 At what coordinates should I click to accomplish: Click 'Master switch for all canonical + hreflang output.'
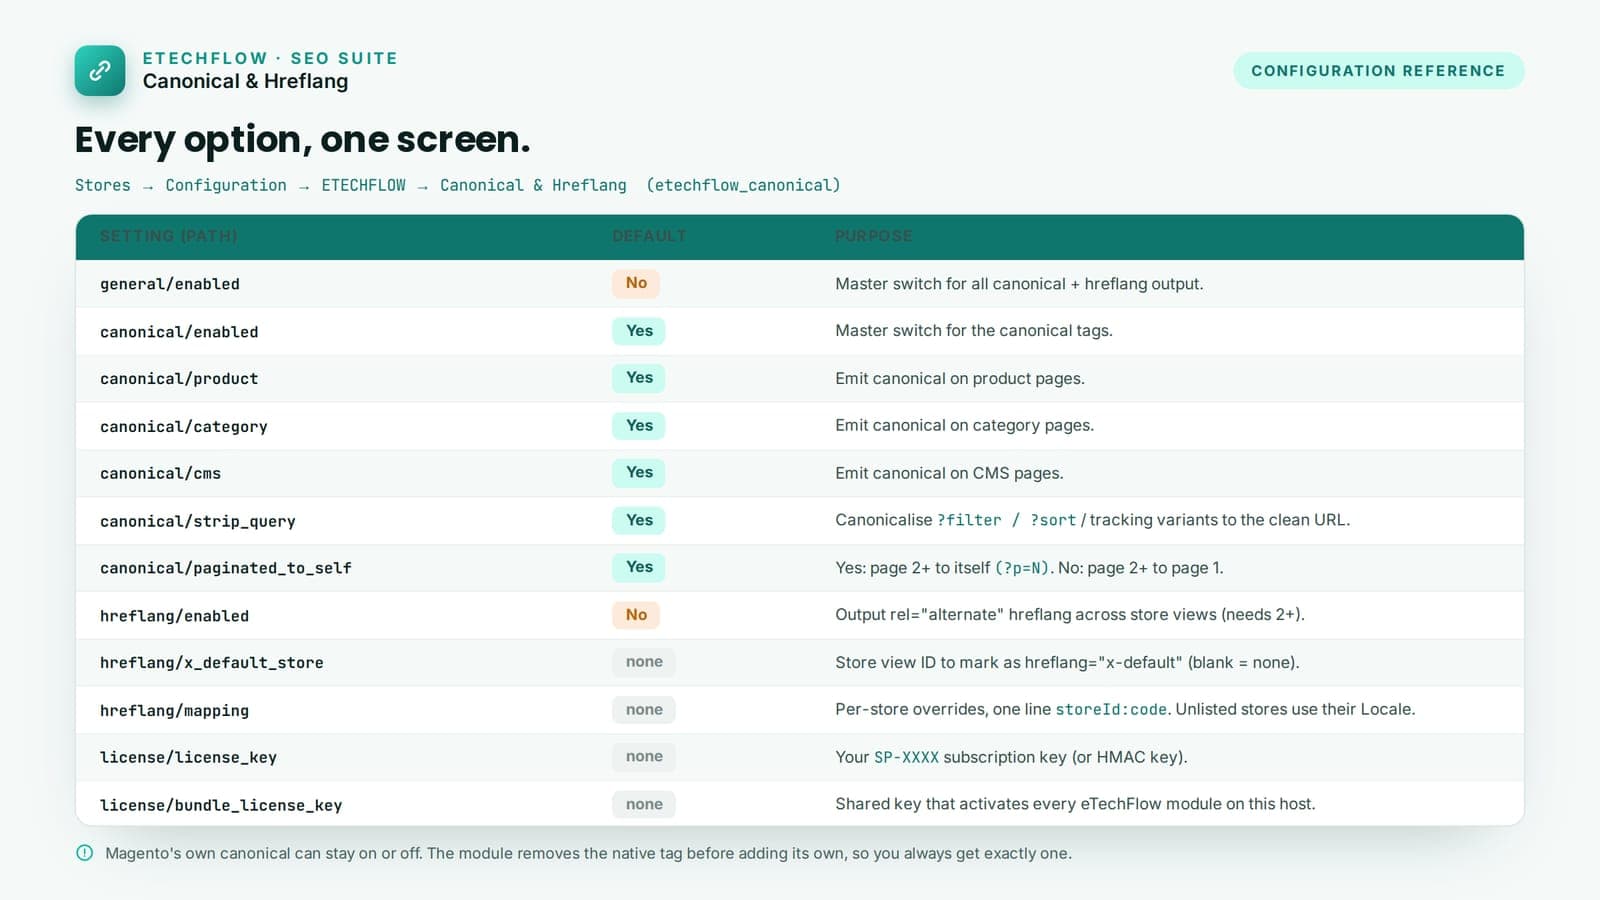coord(1019,284)
